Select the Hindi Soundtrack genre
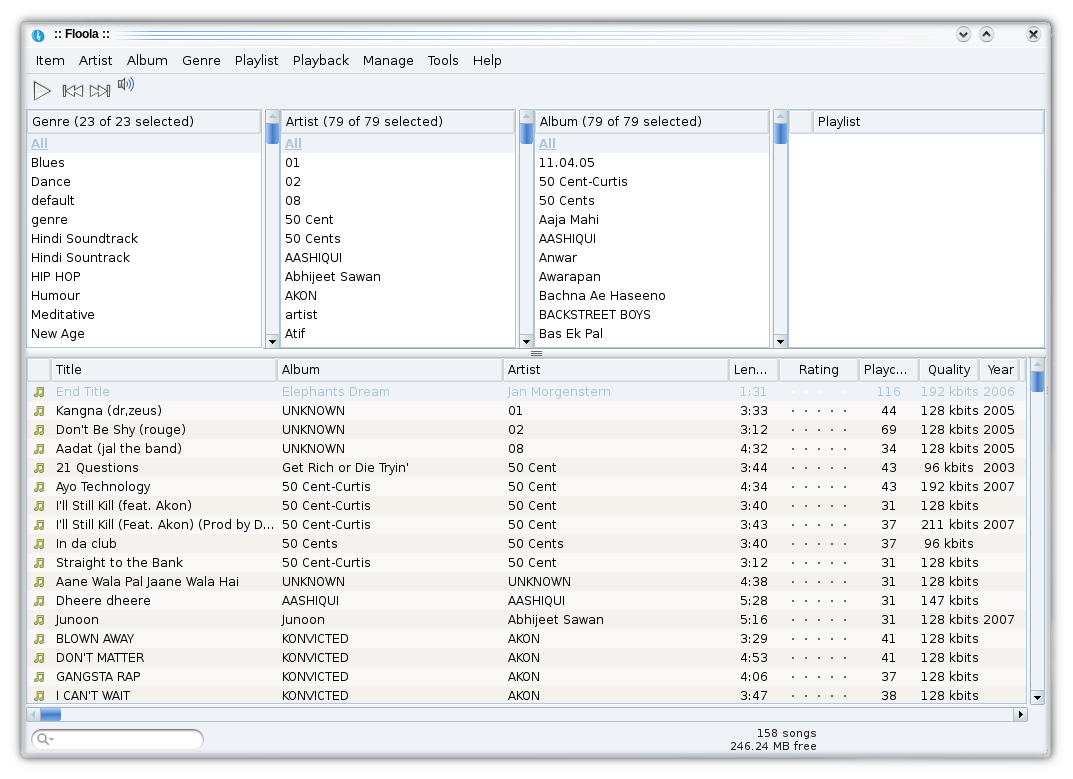 pos(84,239)
